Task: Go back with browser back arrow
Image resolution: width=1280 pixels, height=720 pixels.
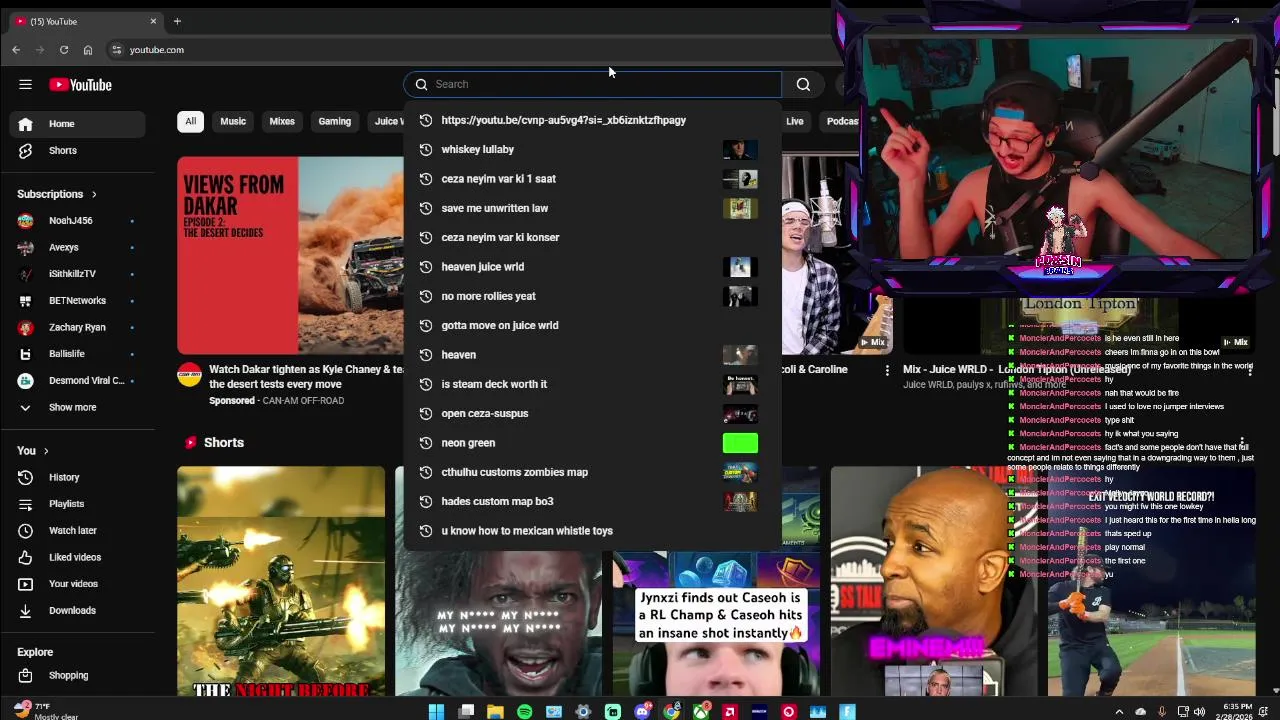Action: [x=16, y=50]
